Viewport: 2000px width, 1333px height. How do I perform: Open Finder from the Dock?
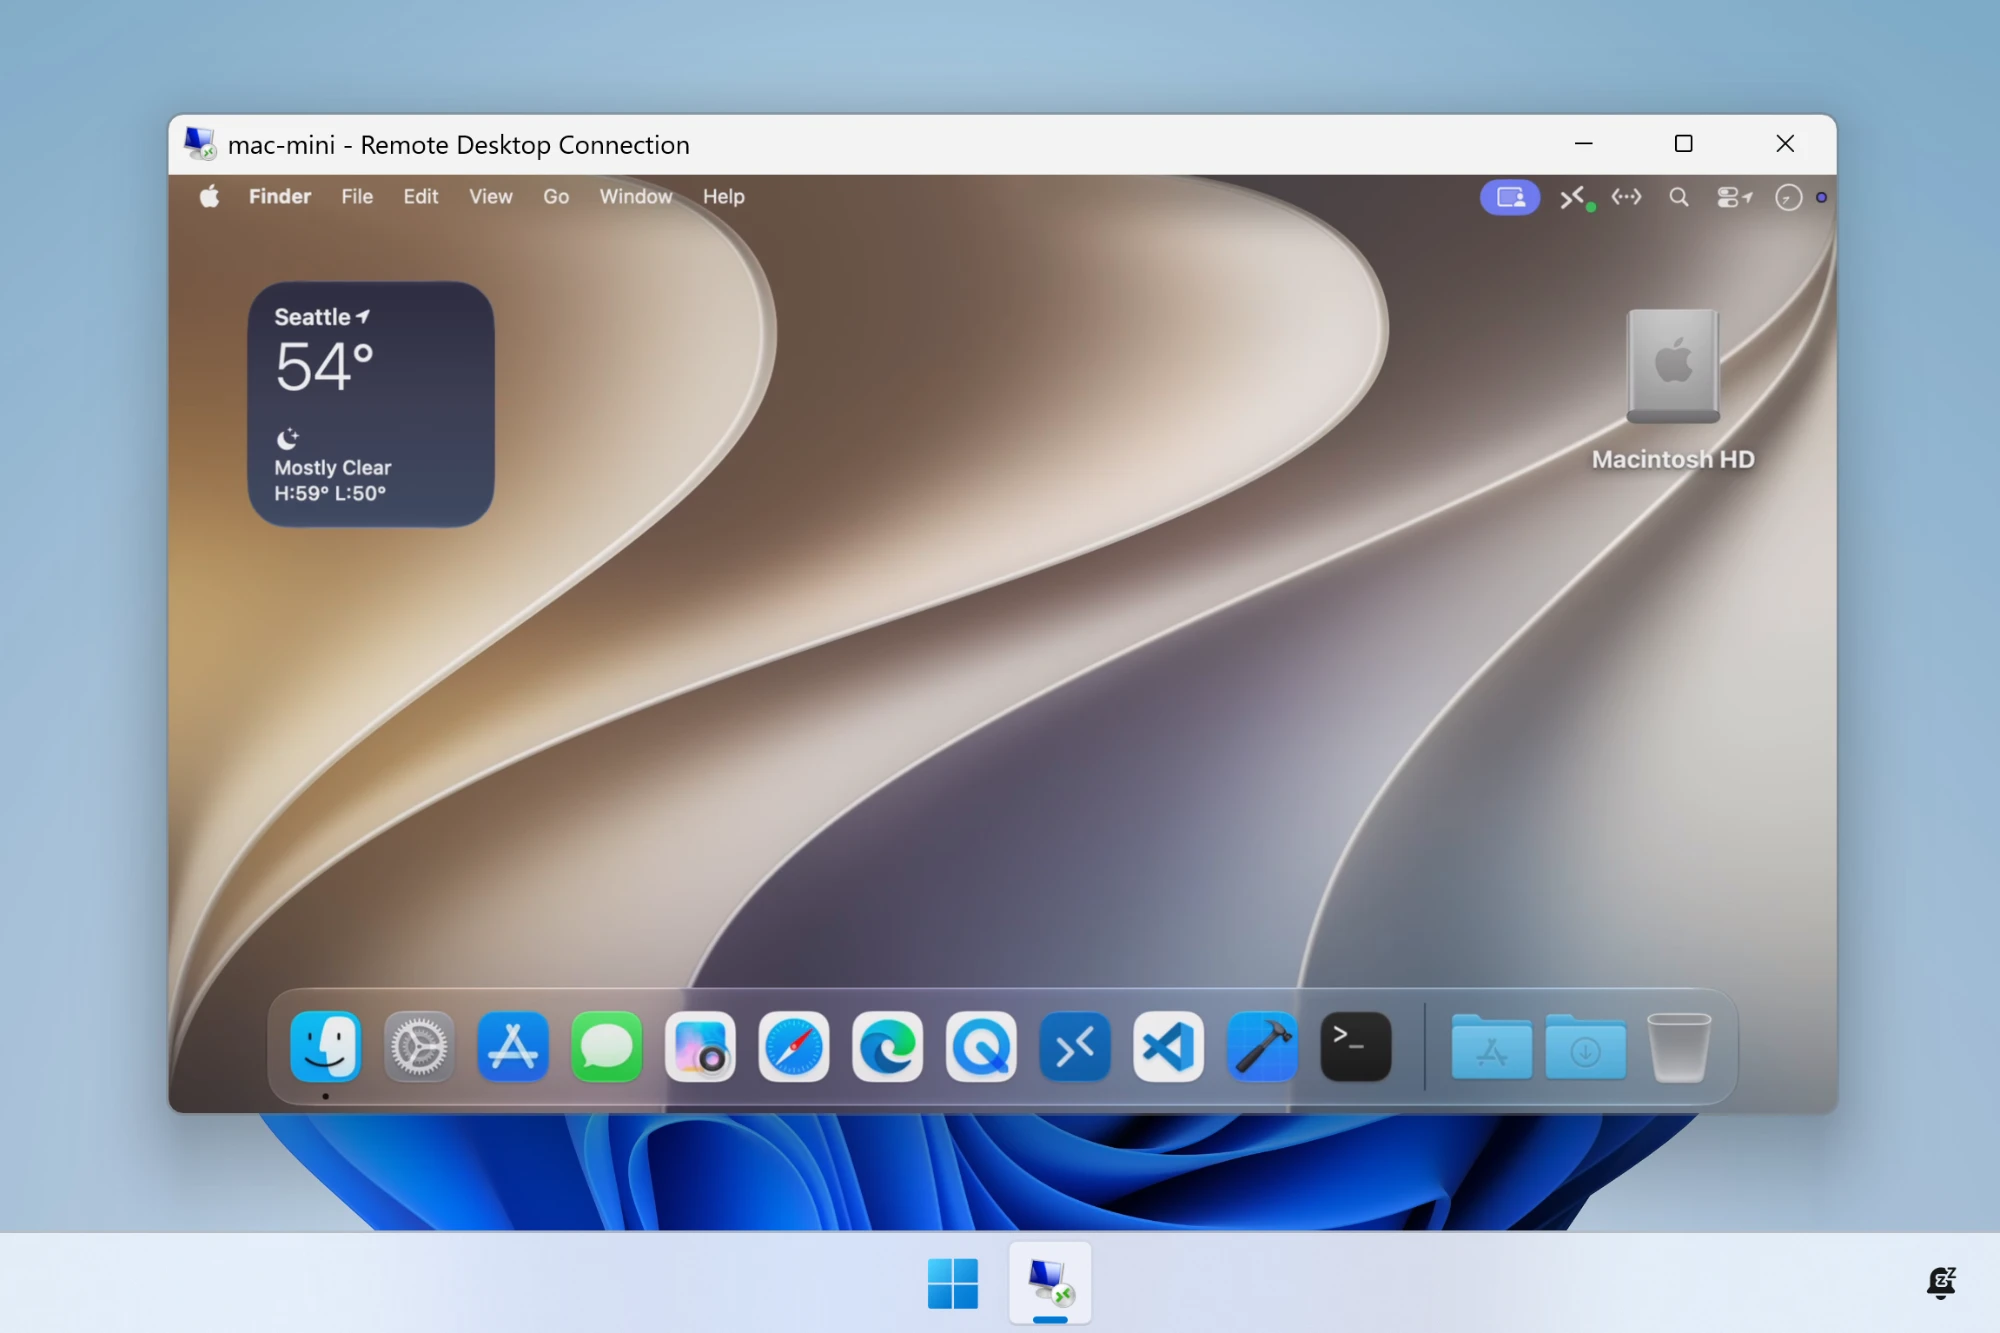click(x=325, y=1047)
